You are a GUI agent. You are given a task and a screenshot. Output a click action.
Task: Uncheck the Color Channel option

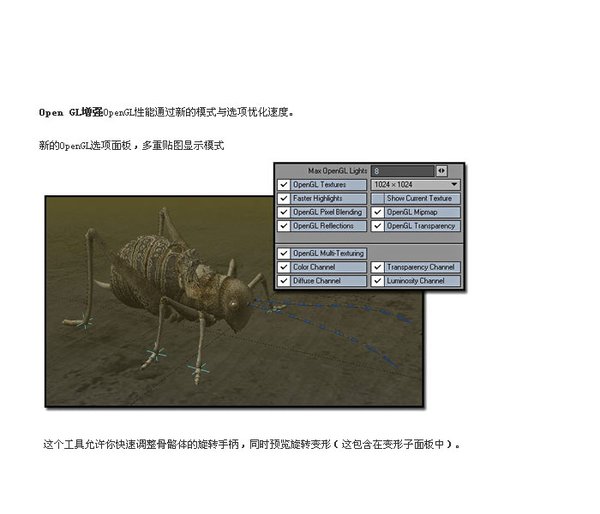pos(284,267)
